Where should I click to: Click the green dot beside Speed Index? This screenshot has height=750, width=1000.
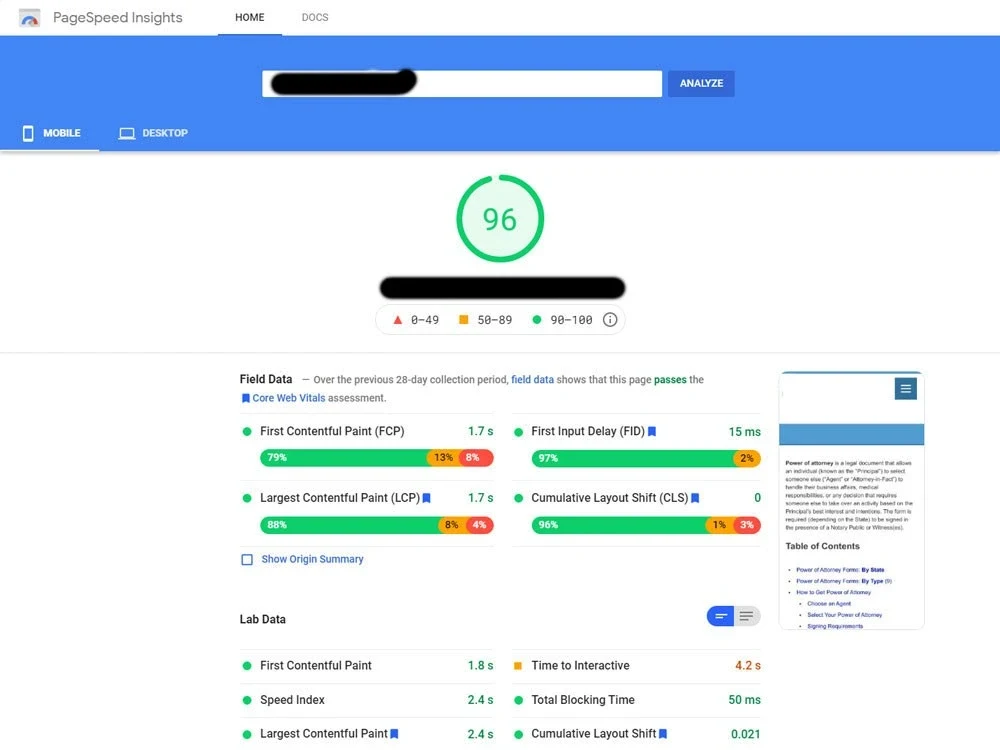click(247, 700)
